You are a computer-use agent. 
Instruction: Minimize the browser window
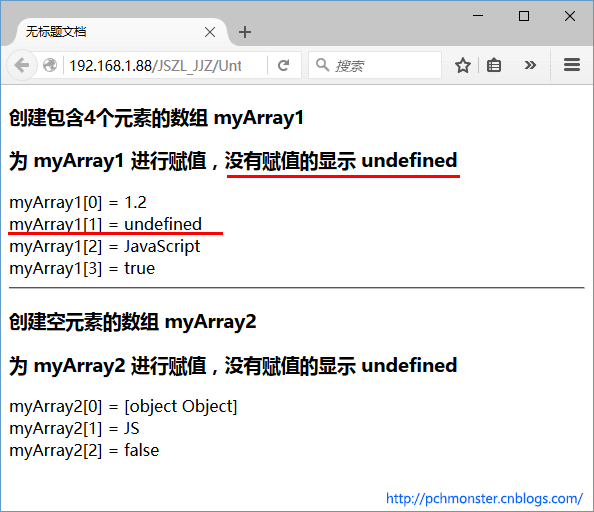pos(478,16)
